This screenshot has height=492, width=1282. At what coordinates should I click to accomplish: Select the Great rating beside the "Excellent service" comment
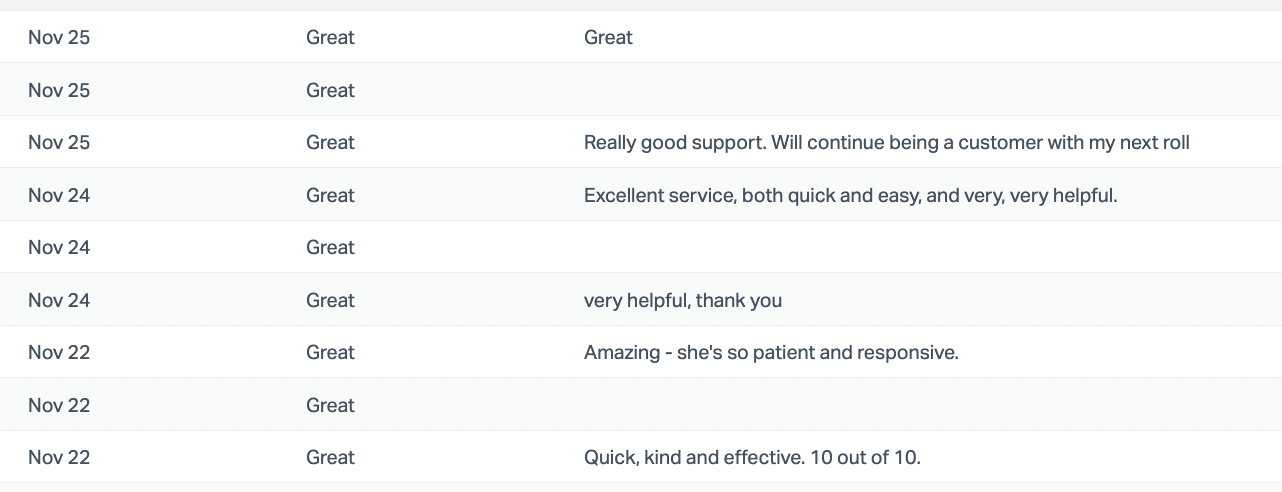[330, 195]
